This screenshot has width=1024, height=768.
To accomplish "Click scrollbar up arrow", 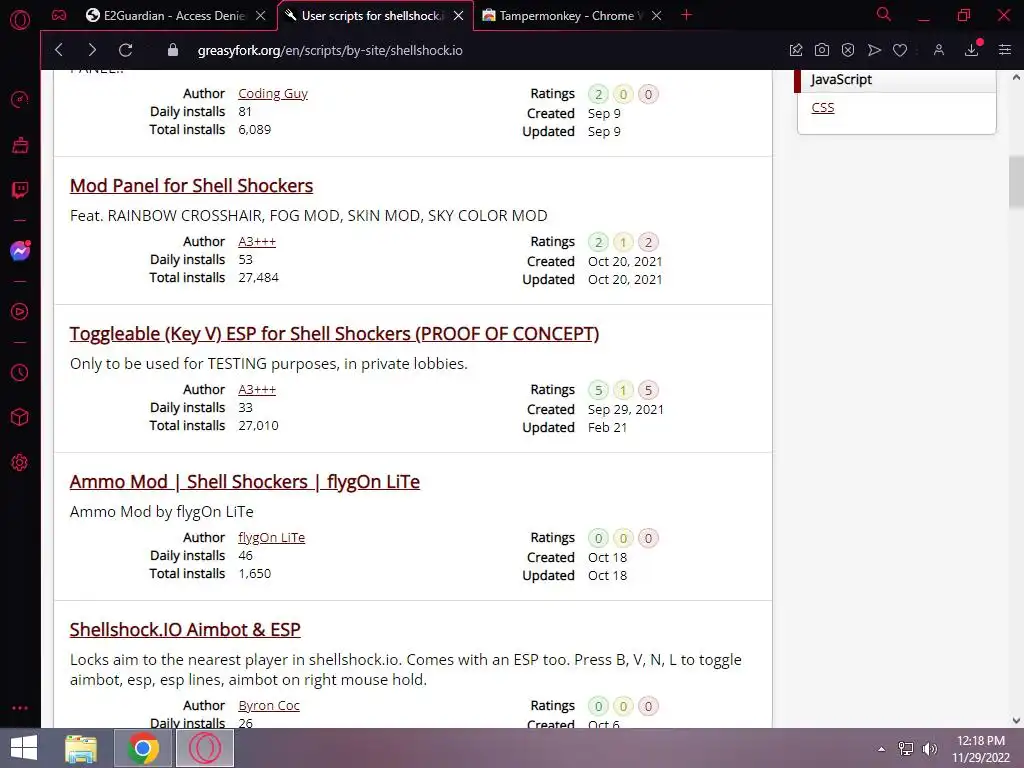I will [x=1016, y=77].
